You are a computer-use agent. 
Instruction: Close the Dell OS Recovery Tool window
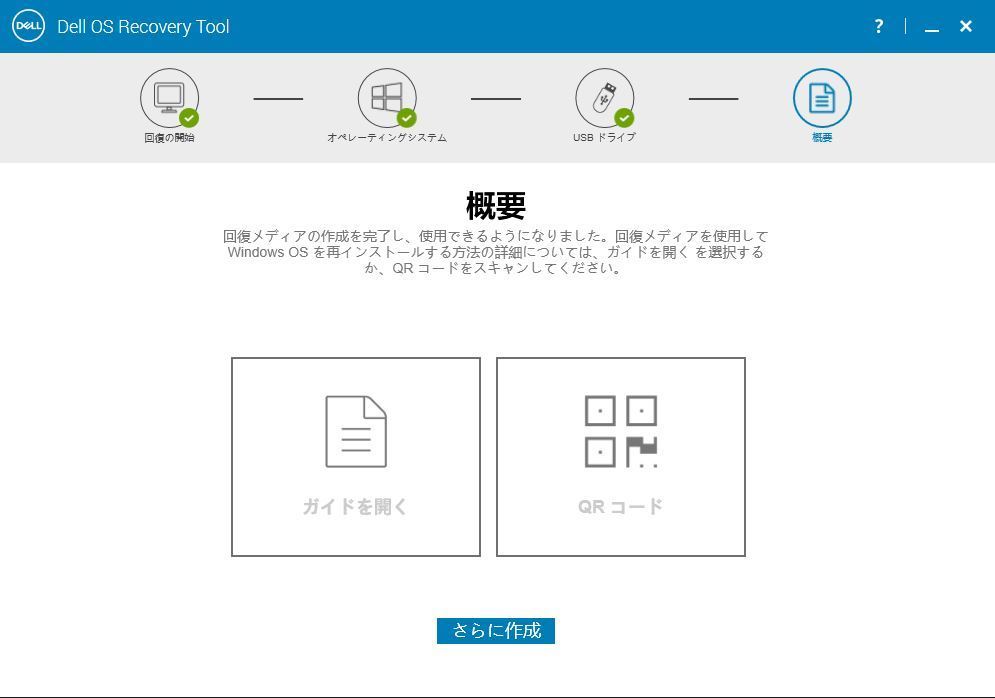pos(966,26)
